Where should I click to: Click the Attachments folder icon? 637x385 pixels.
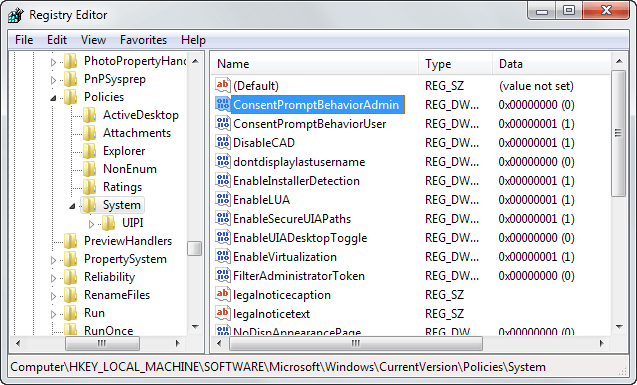pyautogui.click(x=90, y=133)
